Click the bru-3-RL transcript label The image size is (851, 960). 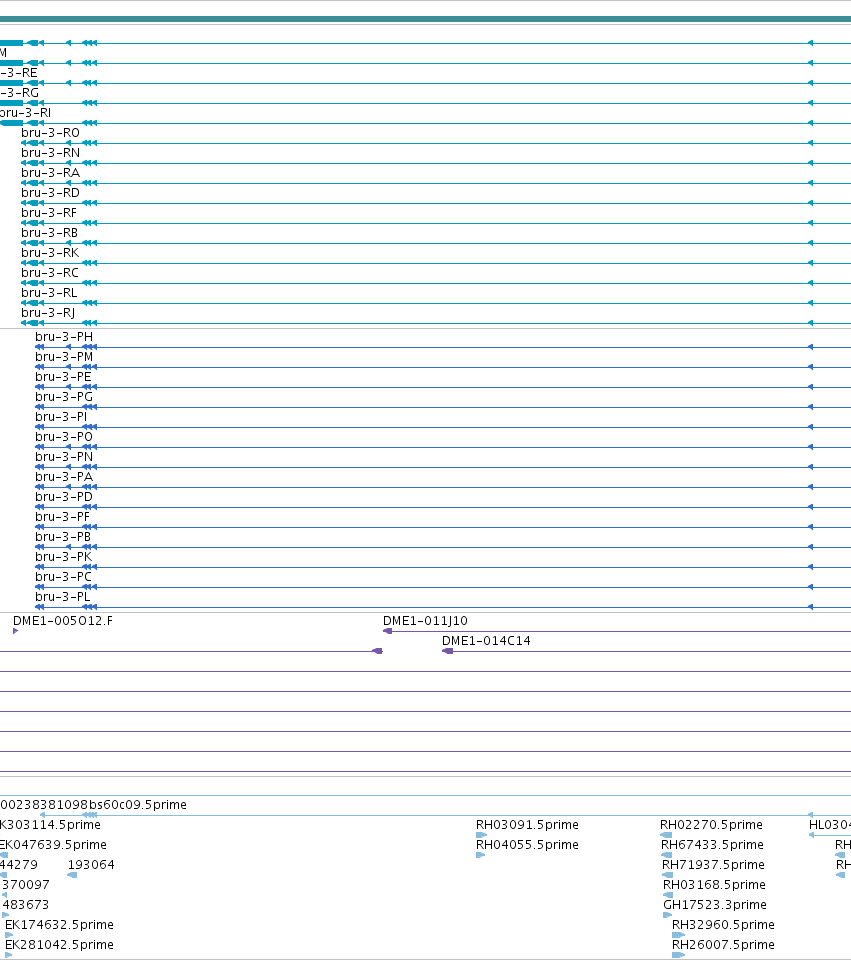(x=49, y=293)
